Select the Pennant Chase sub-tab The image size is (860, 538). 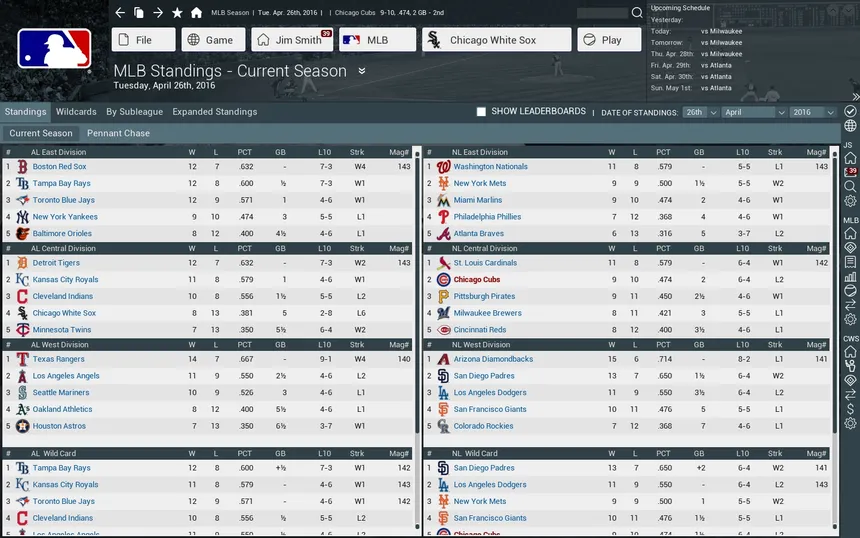[118, 133]
